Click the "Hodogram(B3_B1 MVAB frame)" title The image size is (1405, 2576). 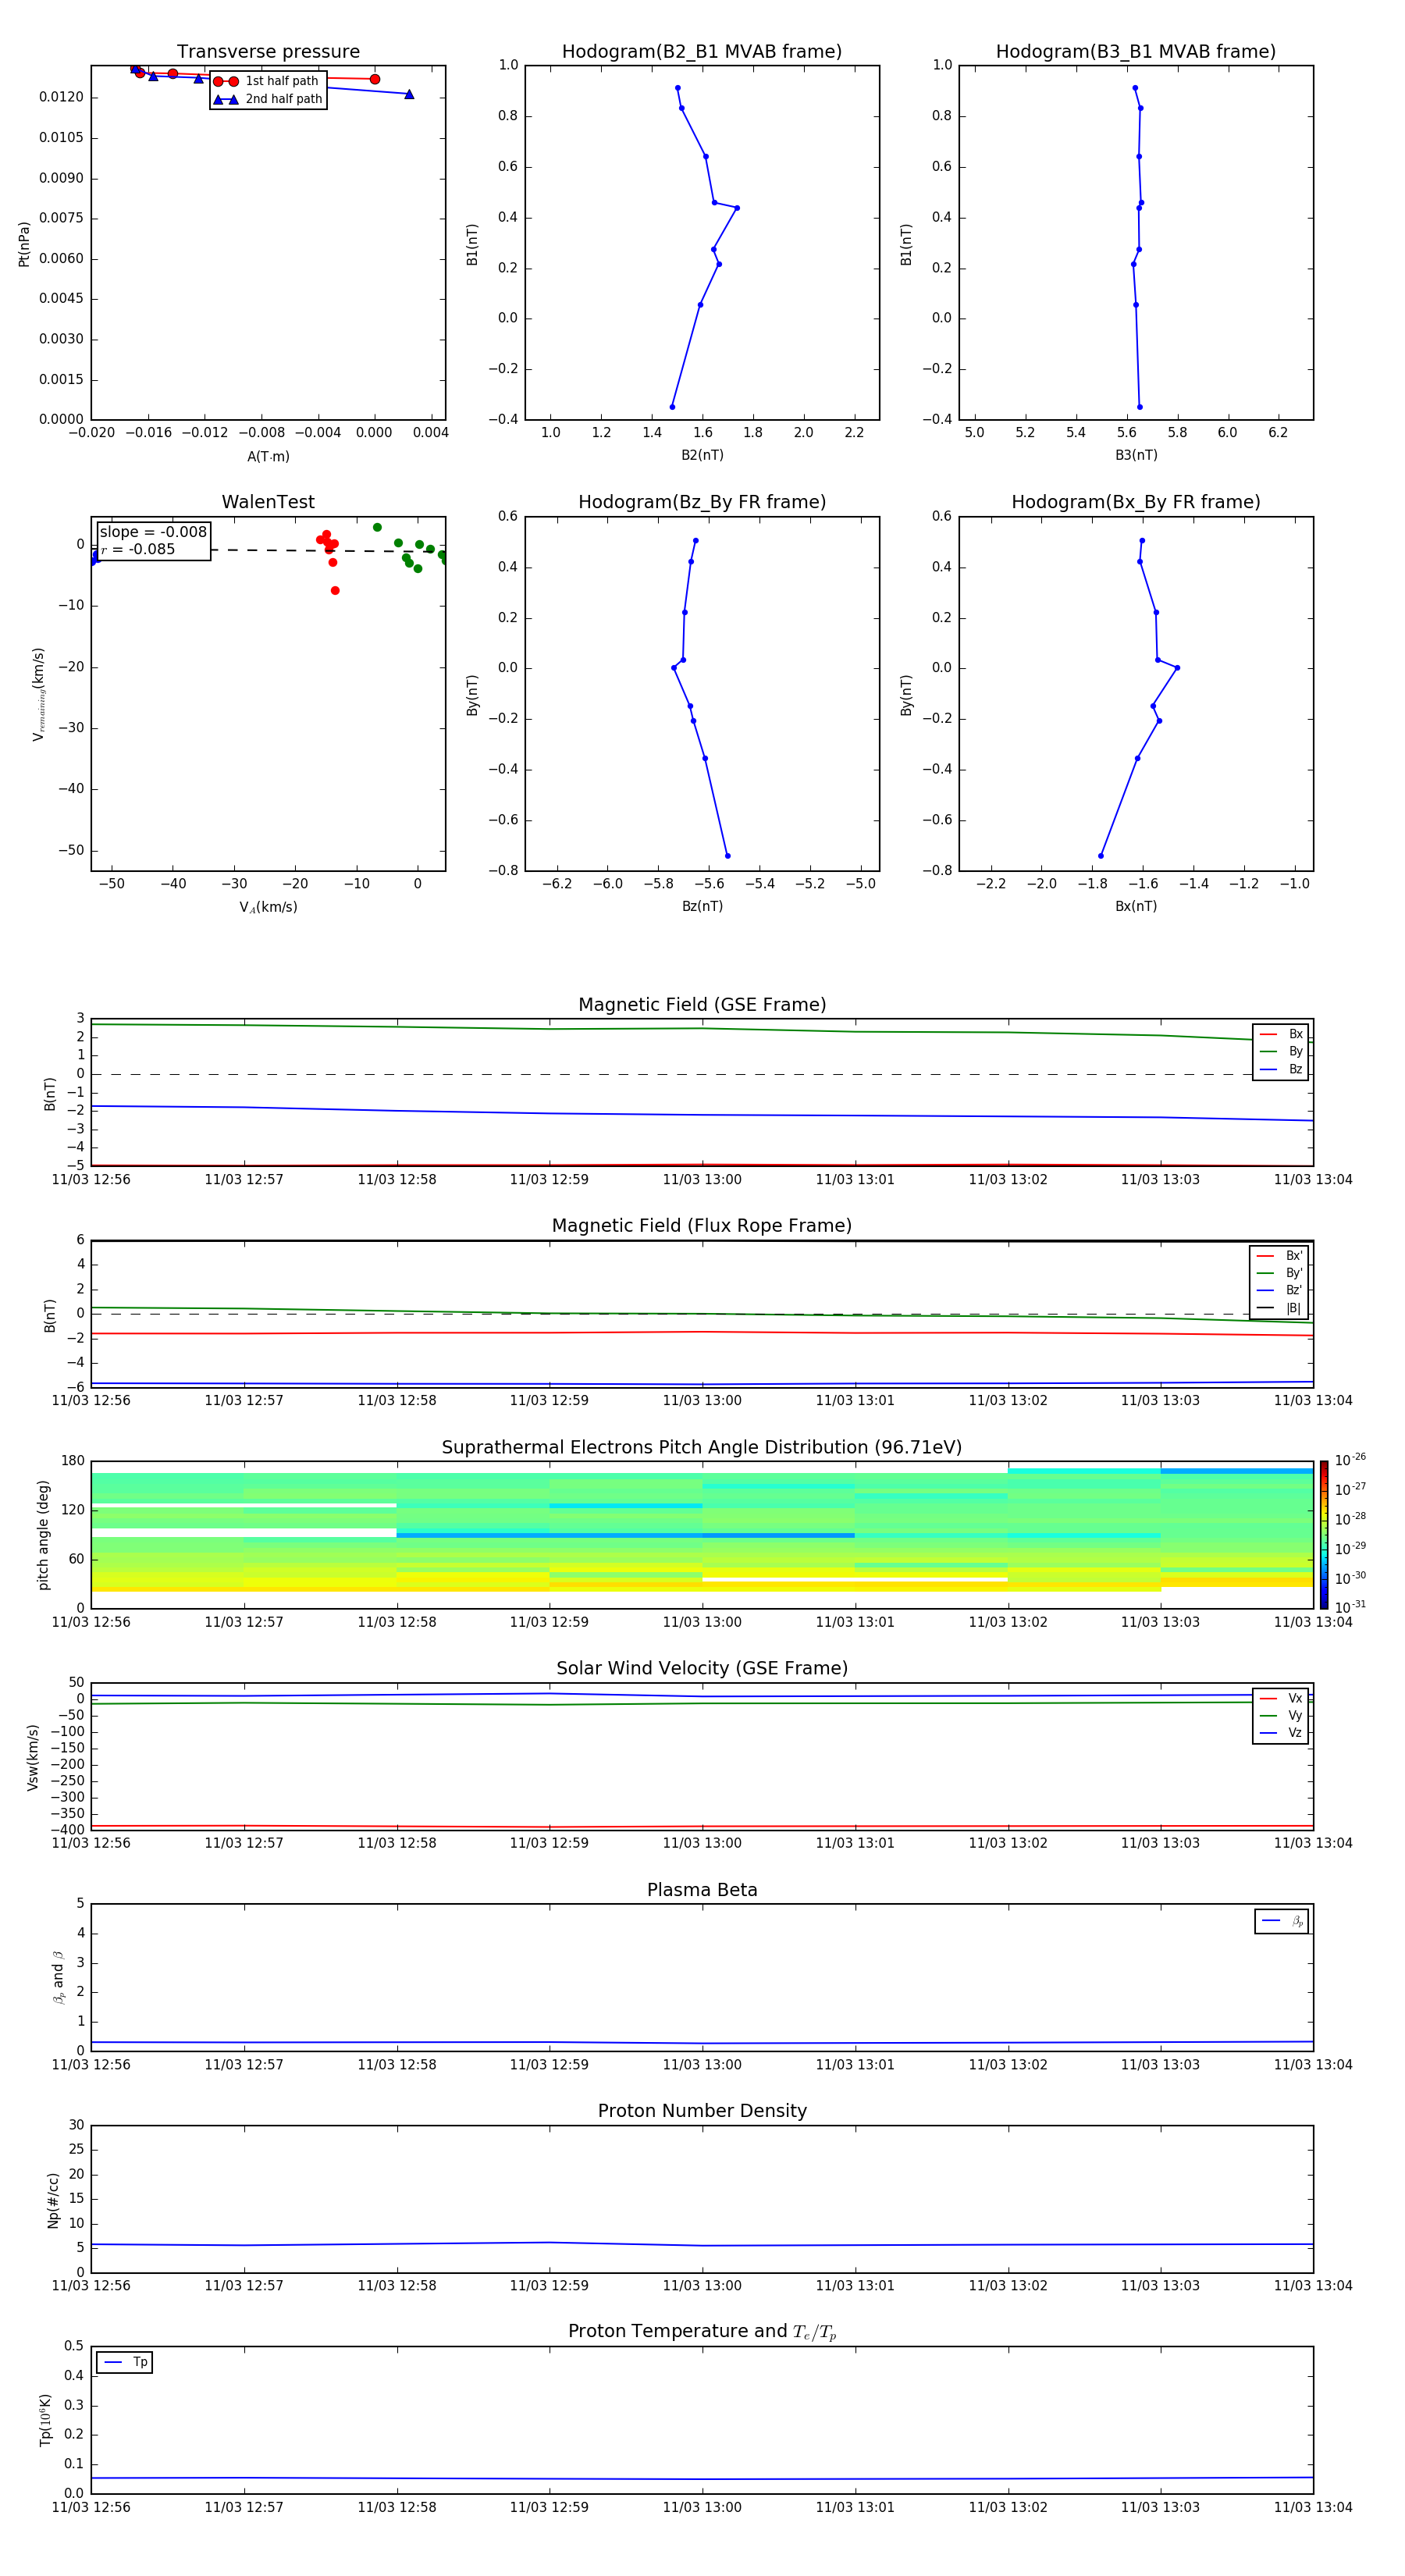1136,51
